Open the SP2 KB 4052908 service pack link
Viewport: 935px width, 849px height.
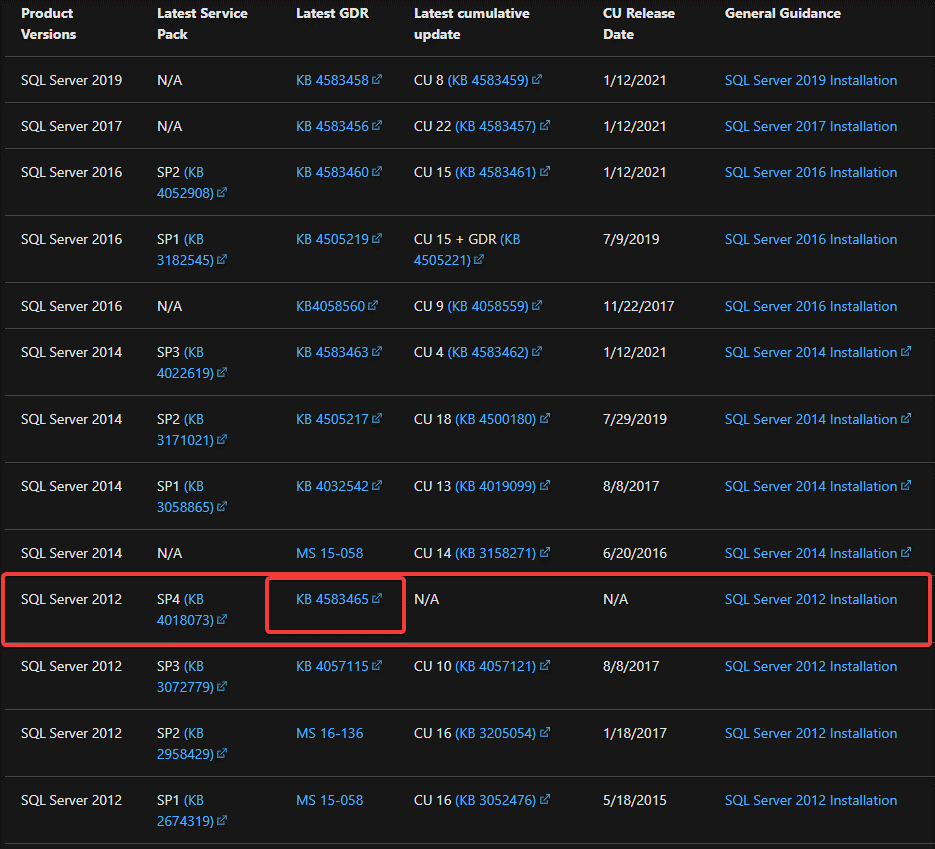tap(185, 182)
